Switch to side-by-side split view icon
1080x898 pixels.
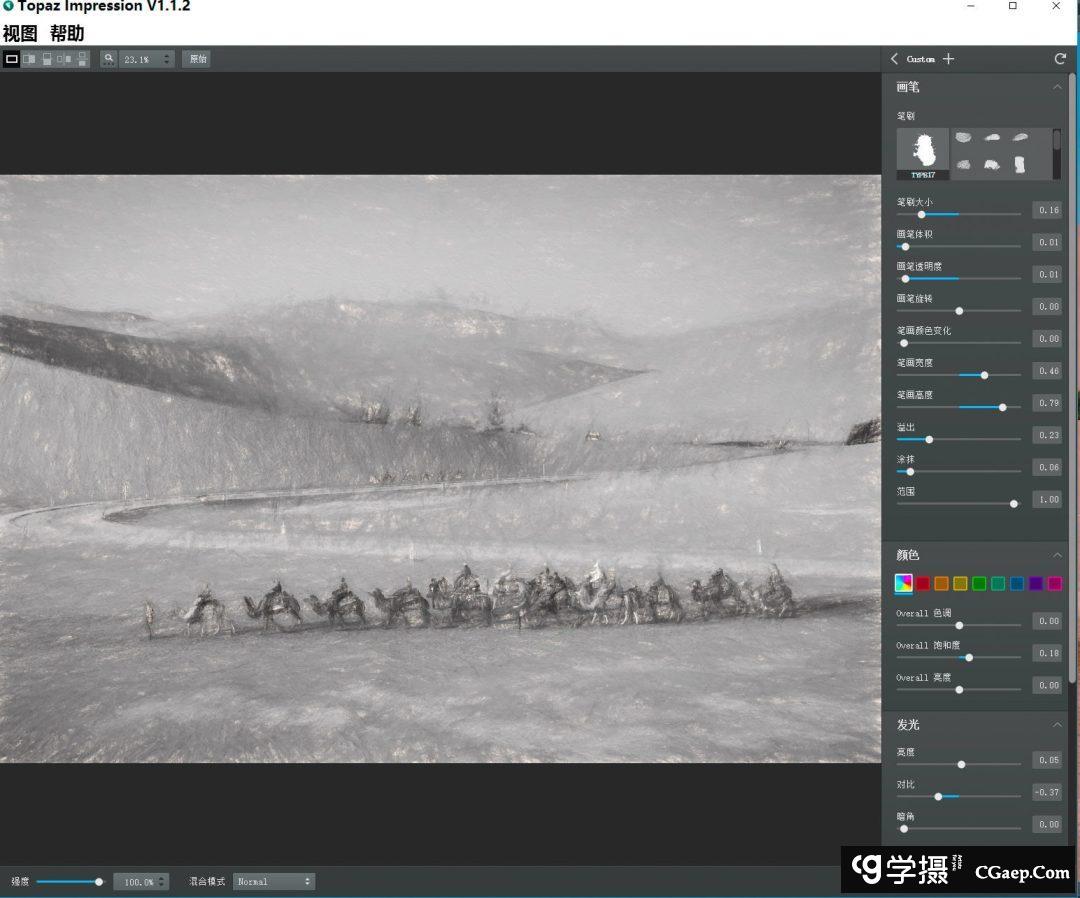tap(30, 59)
